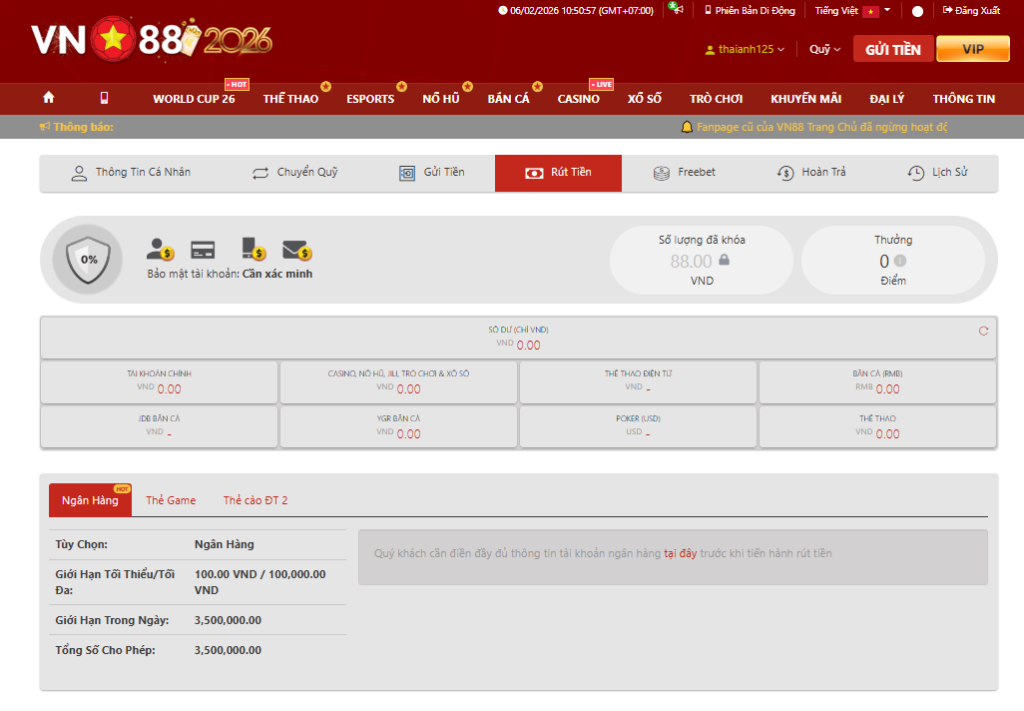The width and height of the screenshot is (1024, 711).
Task: Open BẮN CÁ menu
Action: pyautogui.click(x=508, y=99)
